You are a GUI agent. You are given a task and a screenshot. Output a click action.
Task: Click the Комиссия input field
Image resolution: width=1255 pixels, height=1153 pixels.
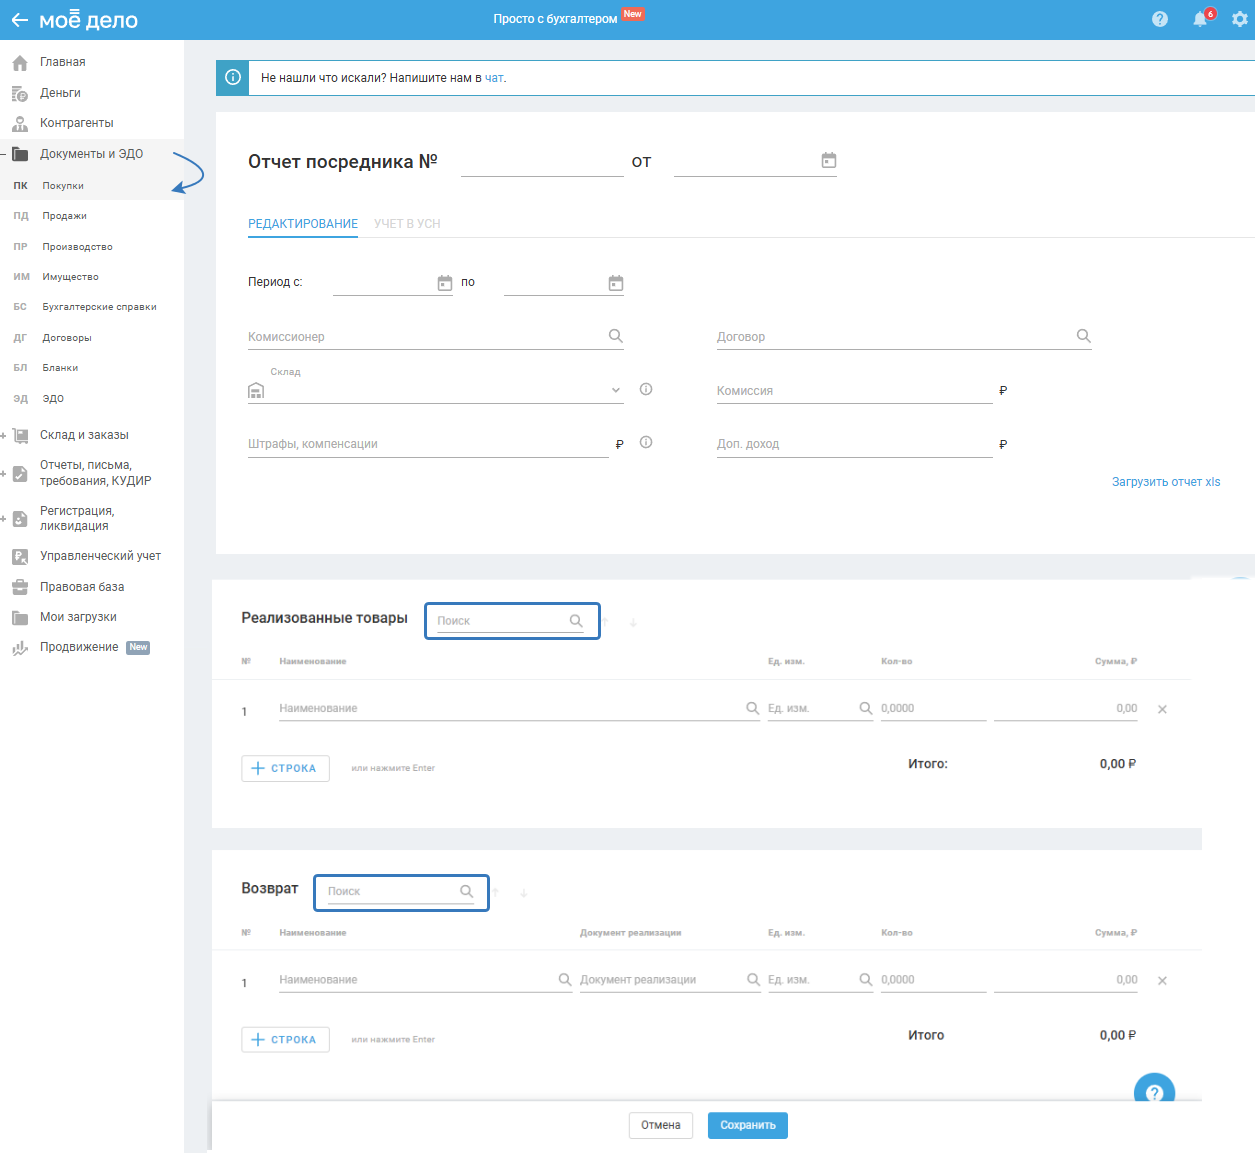(x=853, y=391)
